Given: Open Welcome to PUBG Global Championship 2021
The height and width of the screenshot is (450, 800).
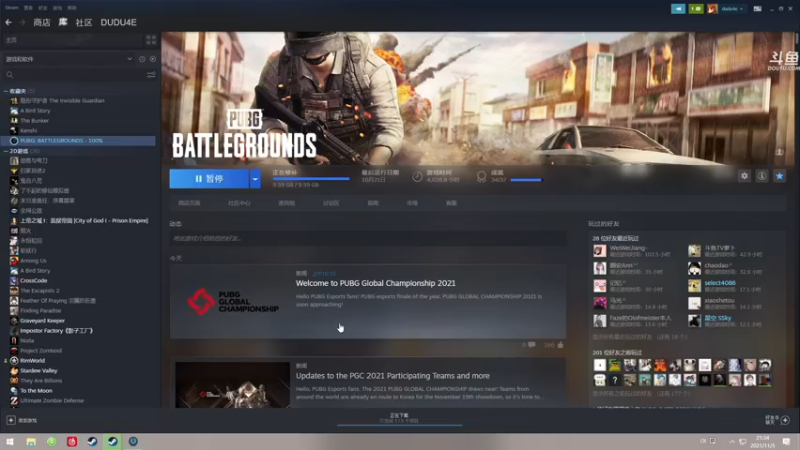Looking at the screenshot, I should click(x=376, y=283).
